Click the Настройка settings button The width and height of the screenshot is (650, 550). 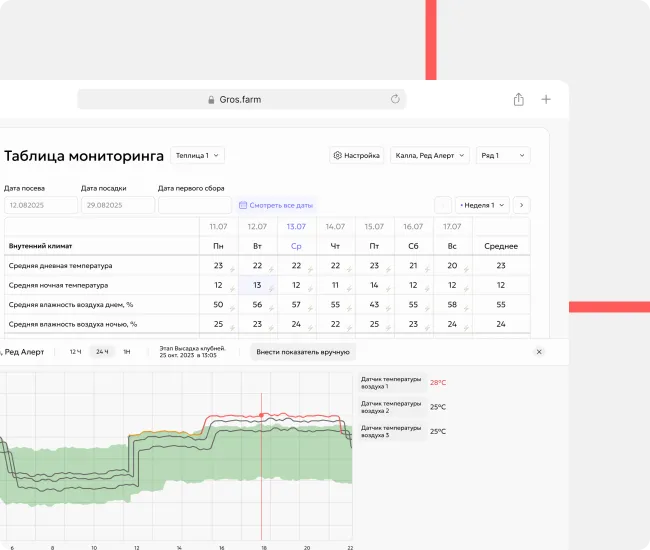pos(357,156)
